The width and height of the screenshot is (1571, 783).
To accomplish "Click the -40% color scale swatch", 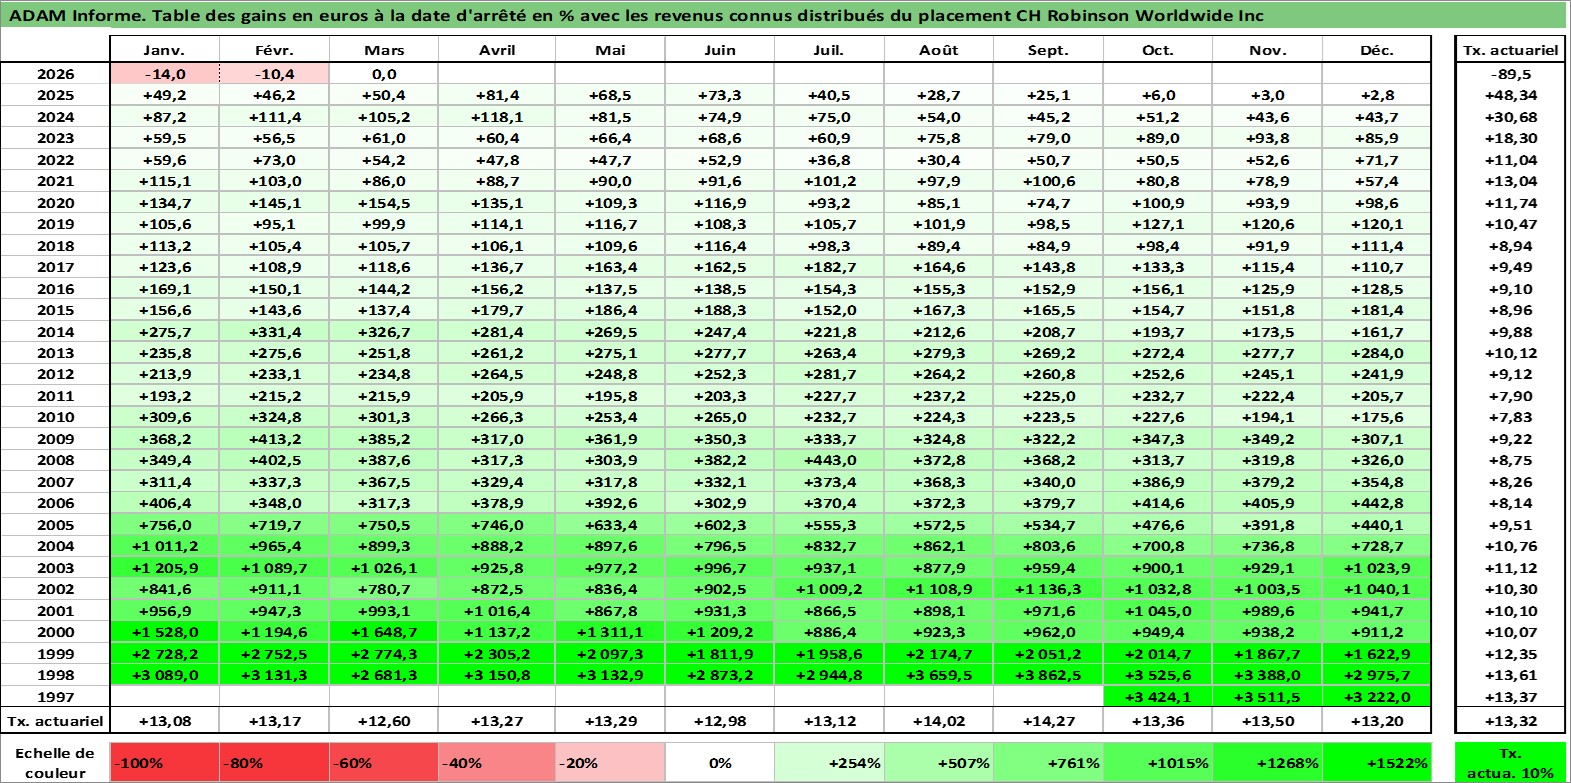I will (x=496, y=762).
